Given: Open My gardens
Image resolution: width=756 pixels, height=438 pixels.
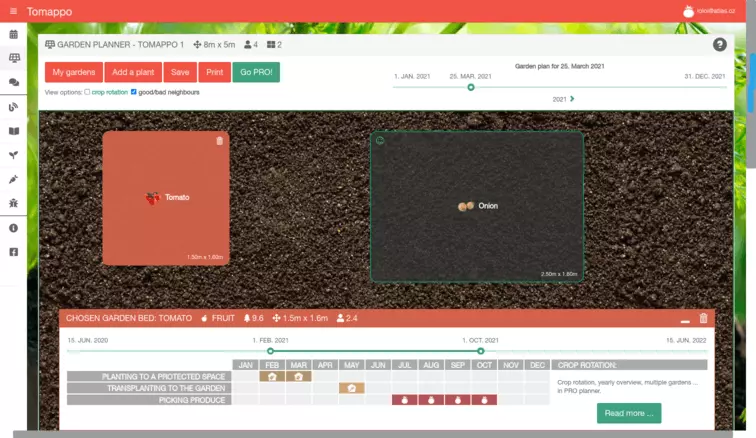Looking at the screenshot, I should pos(73,72).
